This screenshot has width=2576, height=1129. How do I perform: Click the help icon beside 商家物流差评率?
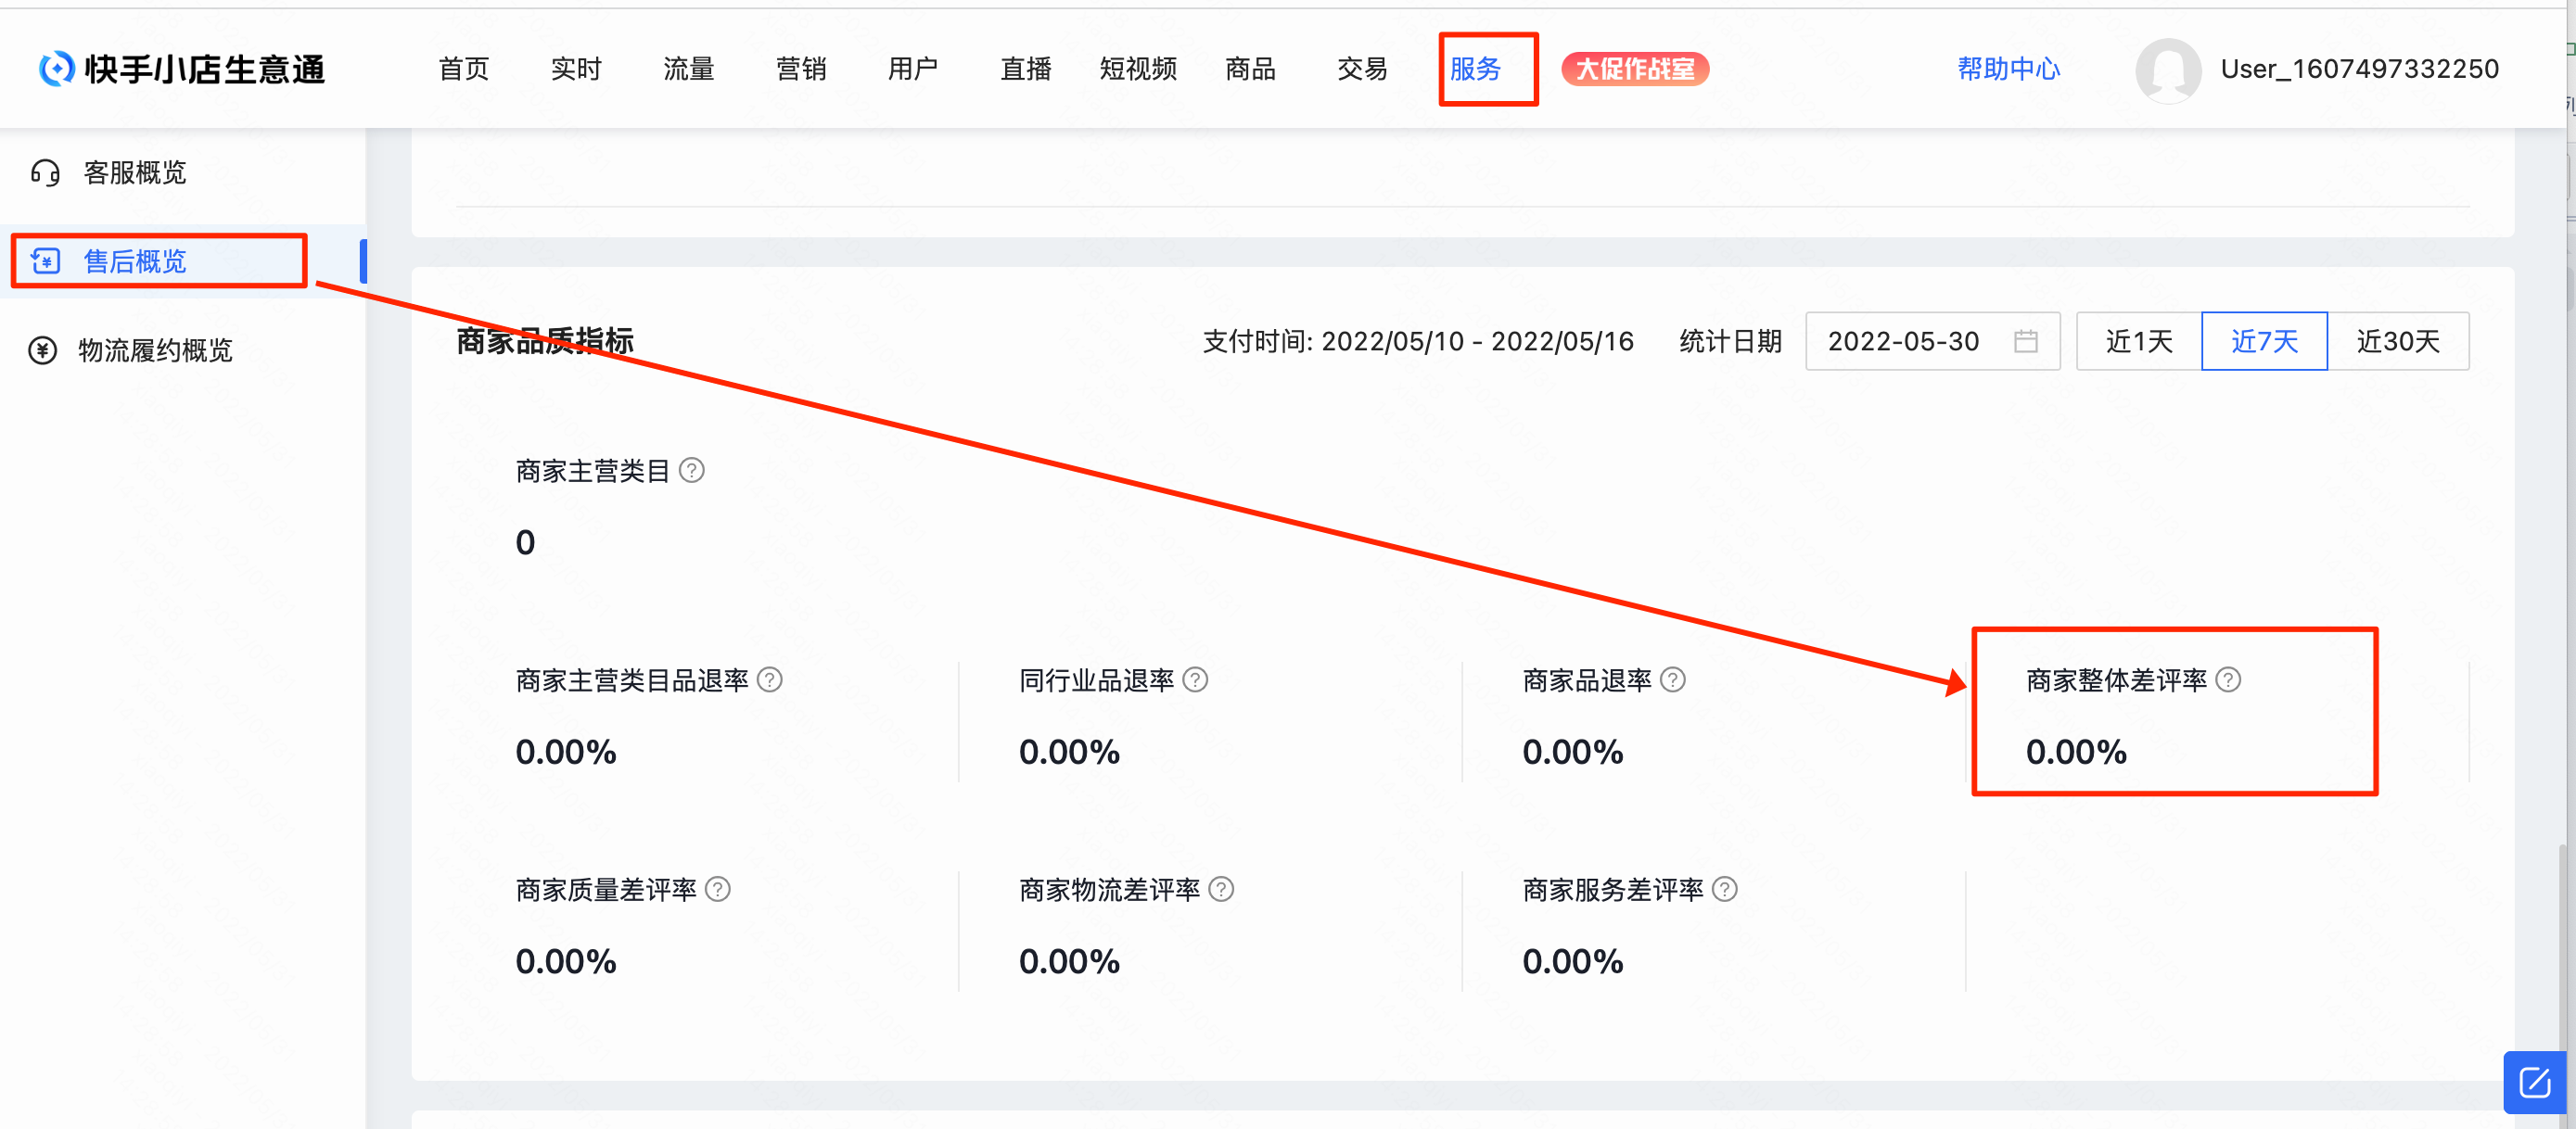pyautogui.click(x=1221, y=889)
